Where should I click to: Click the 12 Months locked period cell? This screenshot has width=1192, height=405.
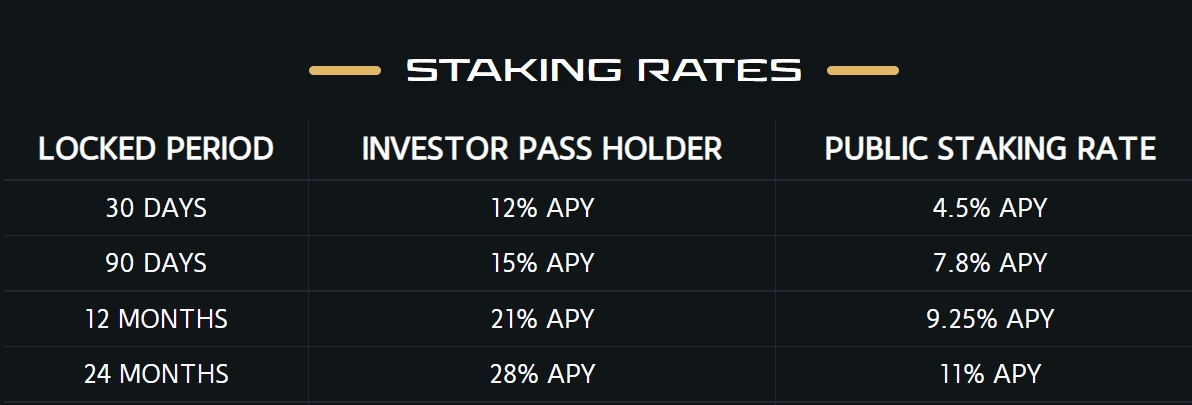point(156,318)
